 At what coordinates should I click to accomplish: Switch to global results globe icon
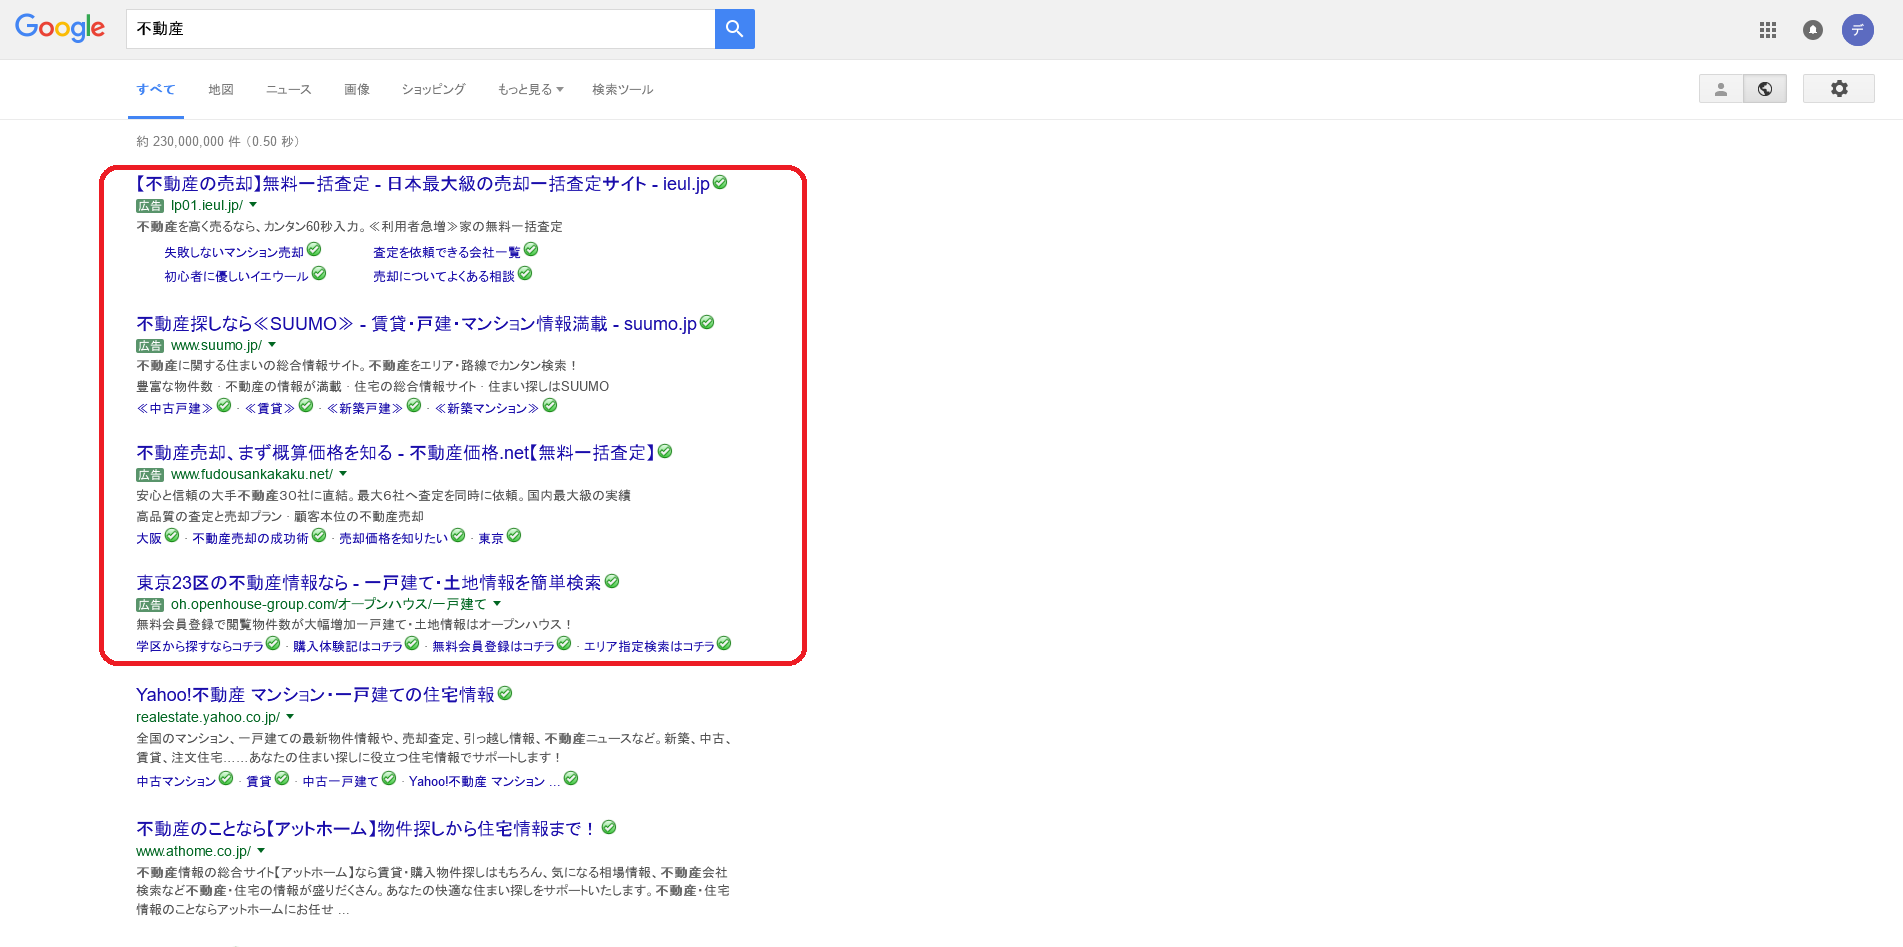tap(1764, 89)
